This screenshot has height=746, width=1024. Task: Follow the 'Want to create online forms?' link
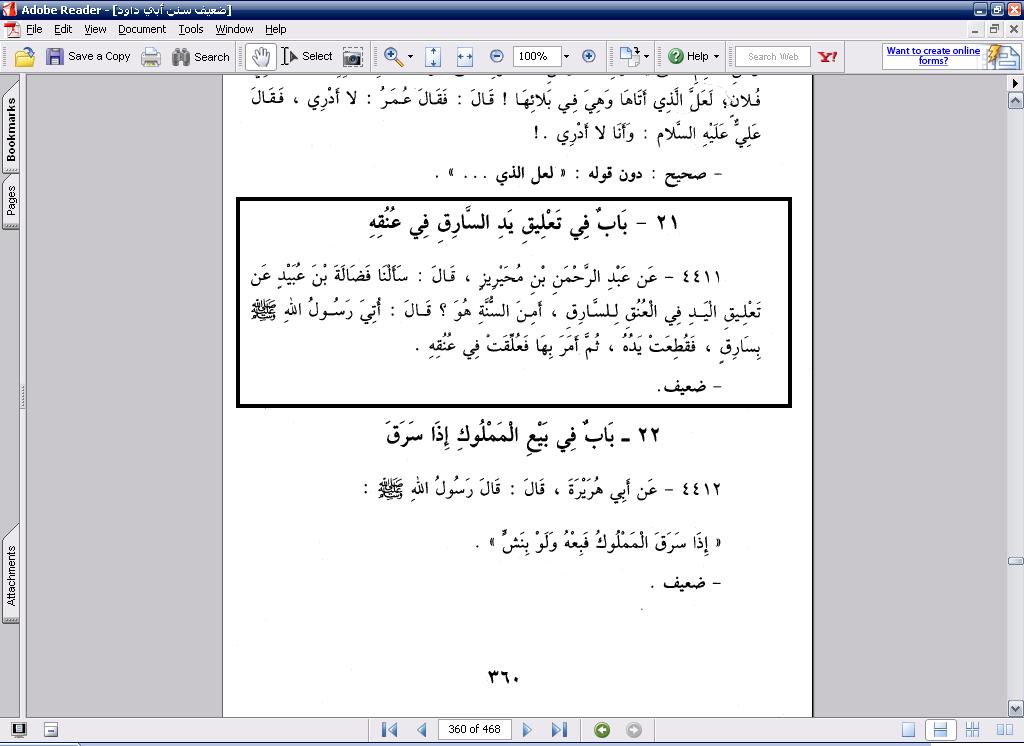(x=933, y=56)
